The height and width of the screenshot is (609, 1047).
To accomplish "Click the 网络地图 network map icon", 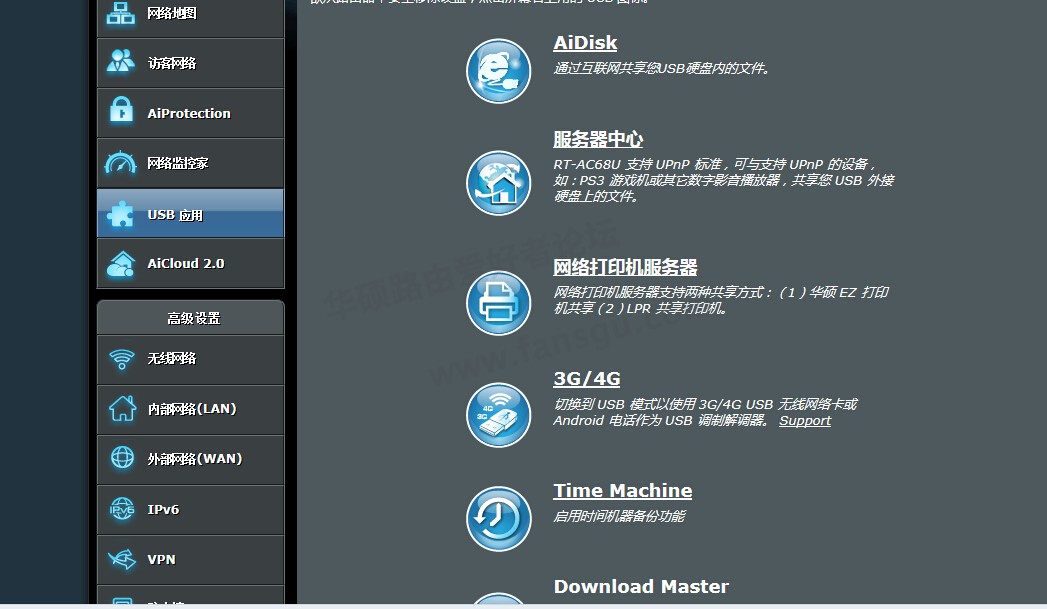I will (121, 13).
